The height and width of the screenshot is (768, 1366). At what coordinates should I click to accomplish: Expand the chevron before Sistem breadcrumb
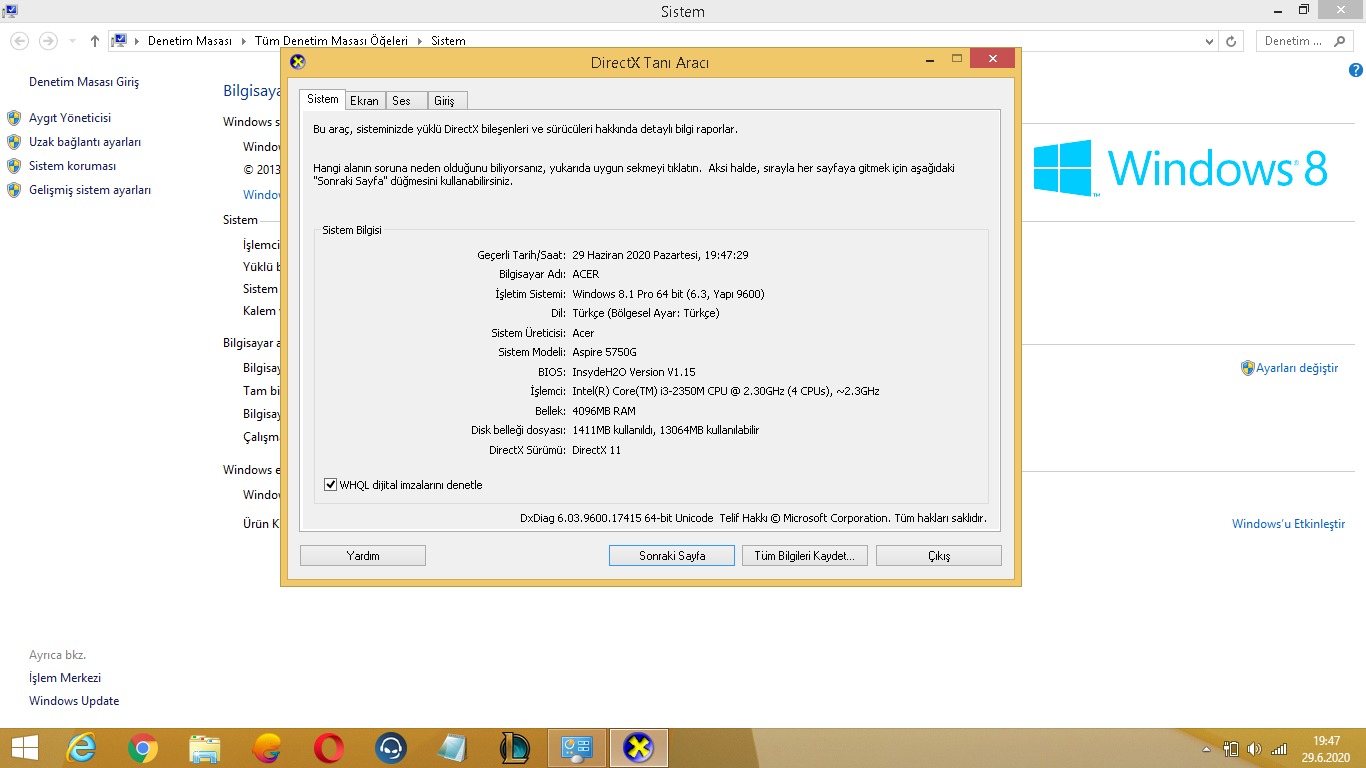(419, 41)
